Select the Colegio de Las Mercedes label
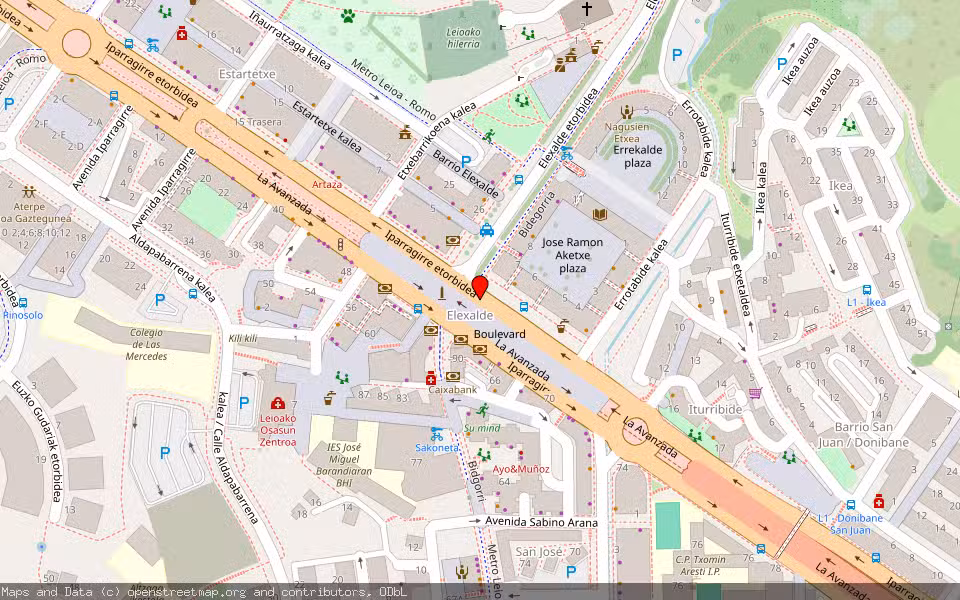The height and width of the screenshot is (600, 960). coord(146,344)
